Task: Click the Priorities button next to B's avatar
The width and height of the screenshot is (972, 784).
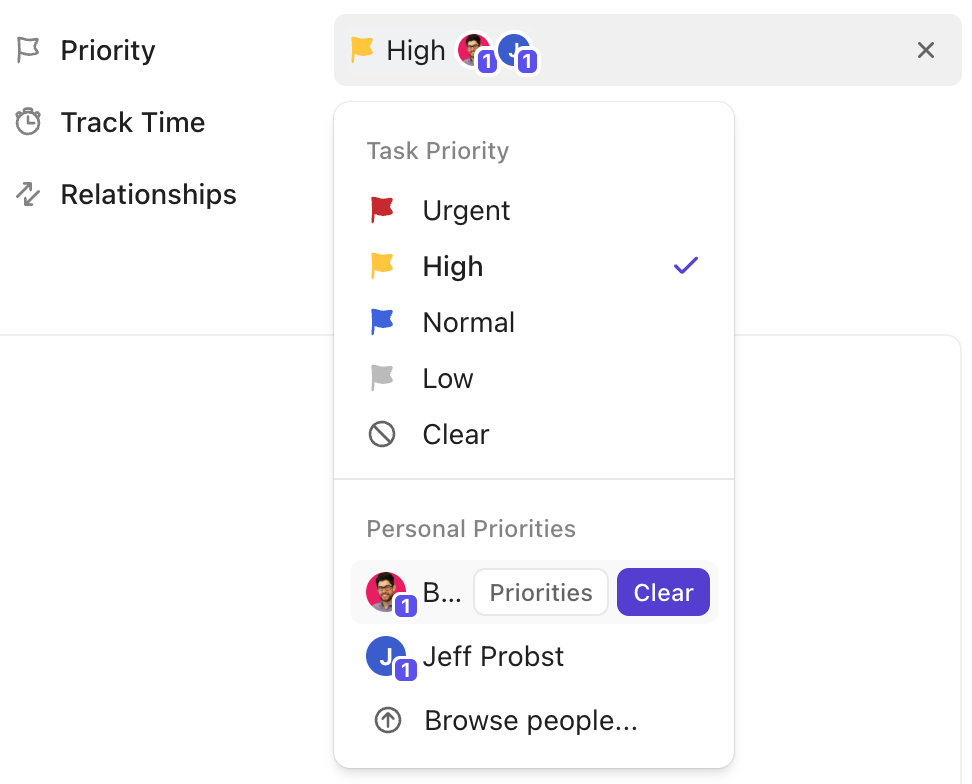Action: click(540, 591)
